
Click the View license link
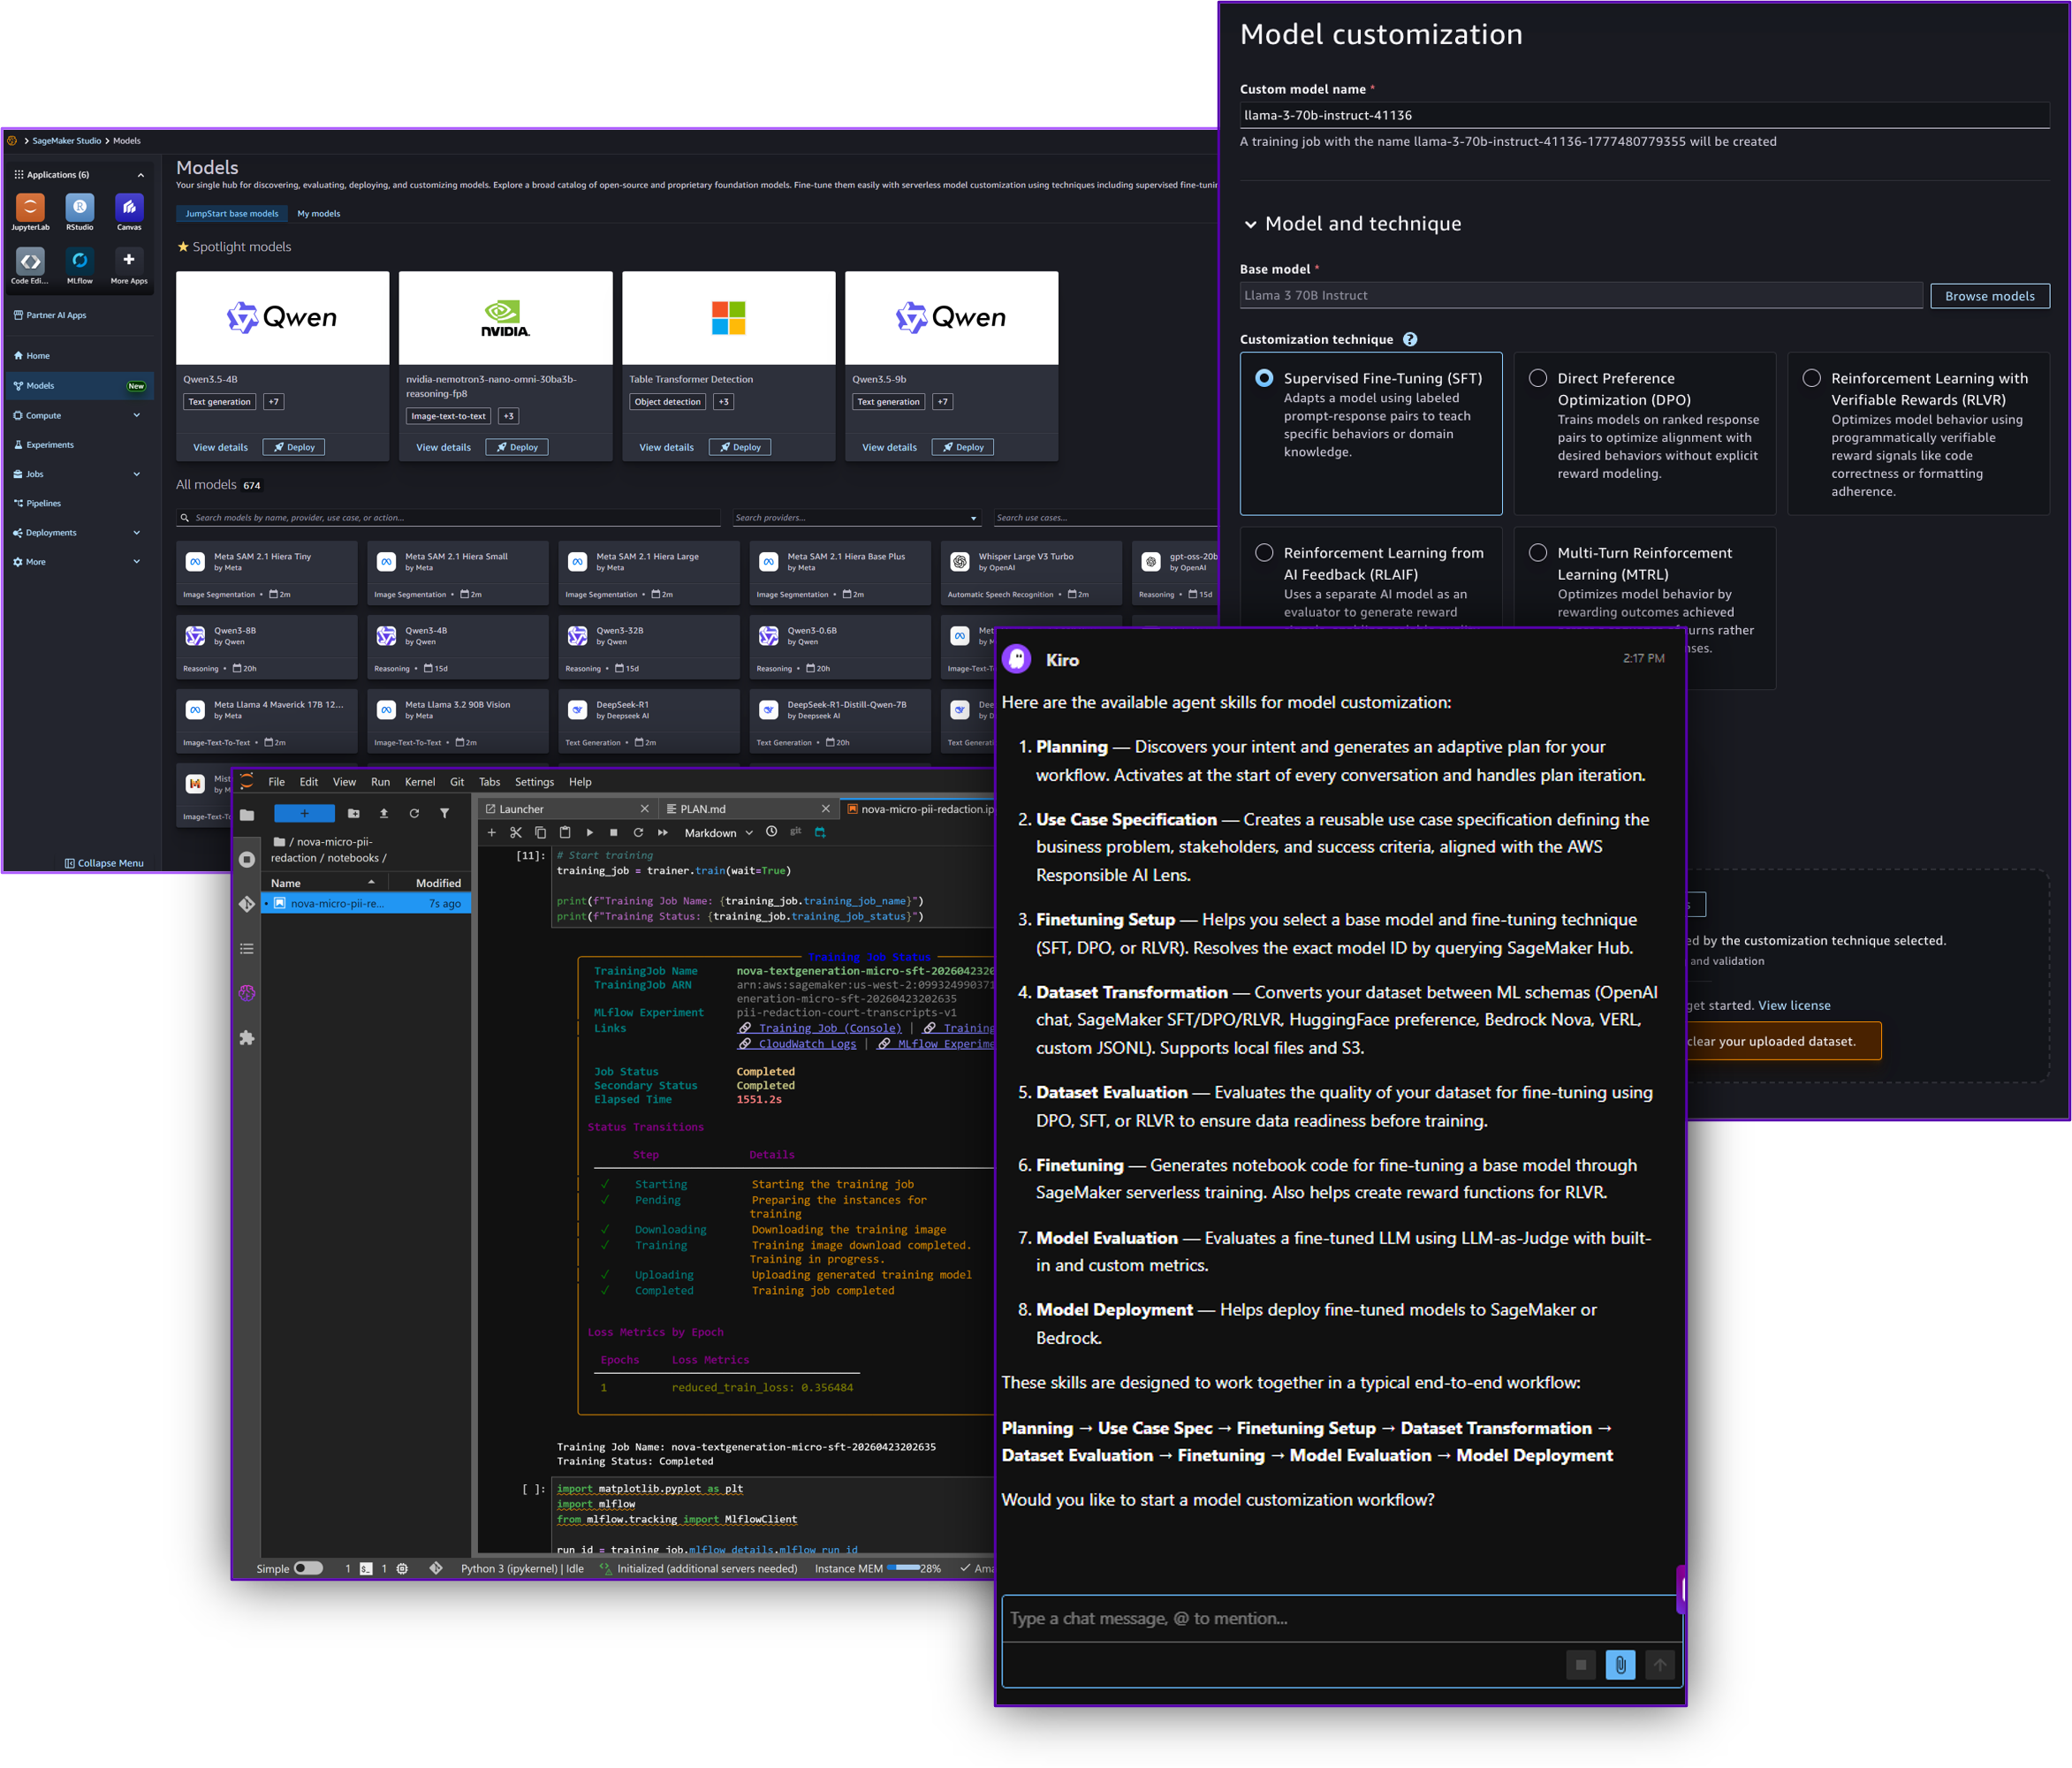[x=1794, y=1005]
